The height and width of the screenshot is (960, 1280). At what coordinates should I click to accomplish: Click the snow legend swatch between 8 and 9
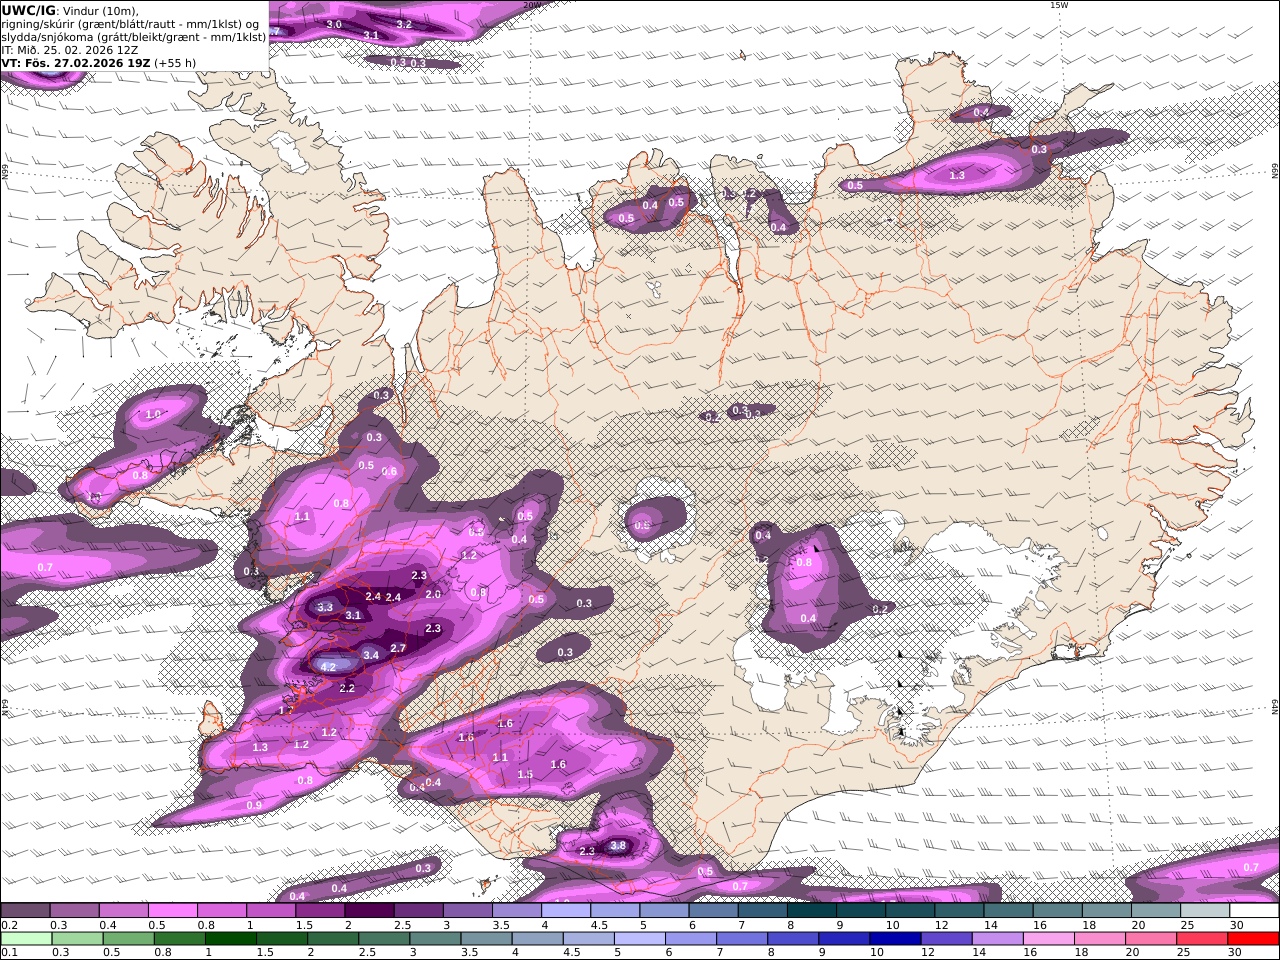pos(811,911)
